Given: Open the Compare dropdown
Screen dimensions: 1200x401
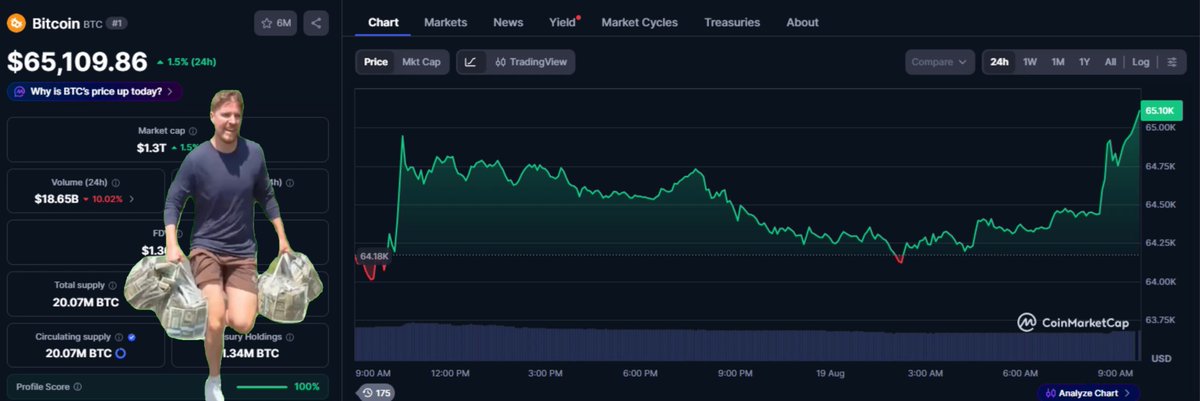Looking at the screenshot, I should click(x=940, y=62).
